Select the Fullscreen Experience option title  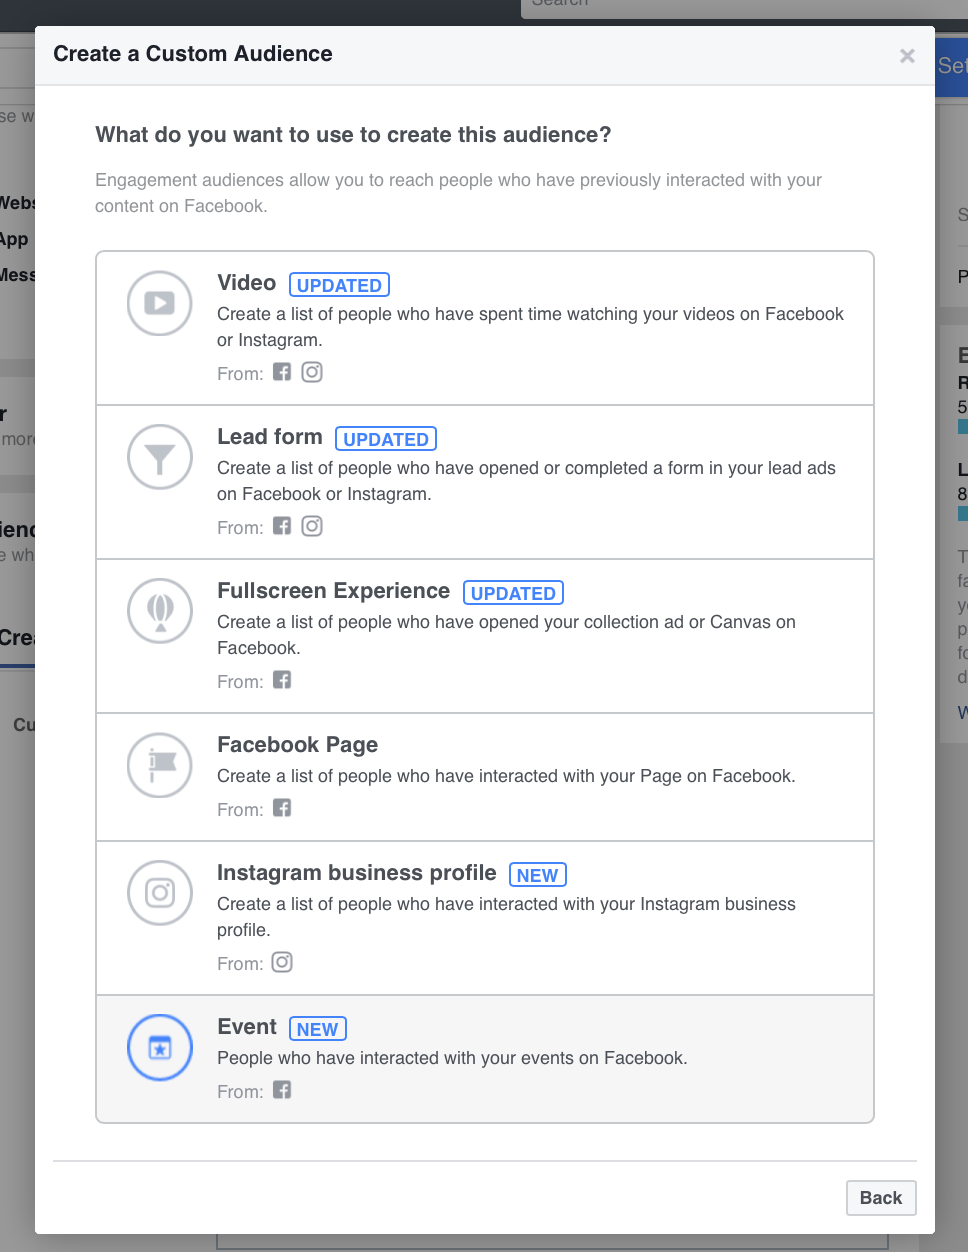[334, 591]
